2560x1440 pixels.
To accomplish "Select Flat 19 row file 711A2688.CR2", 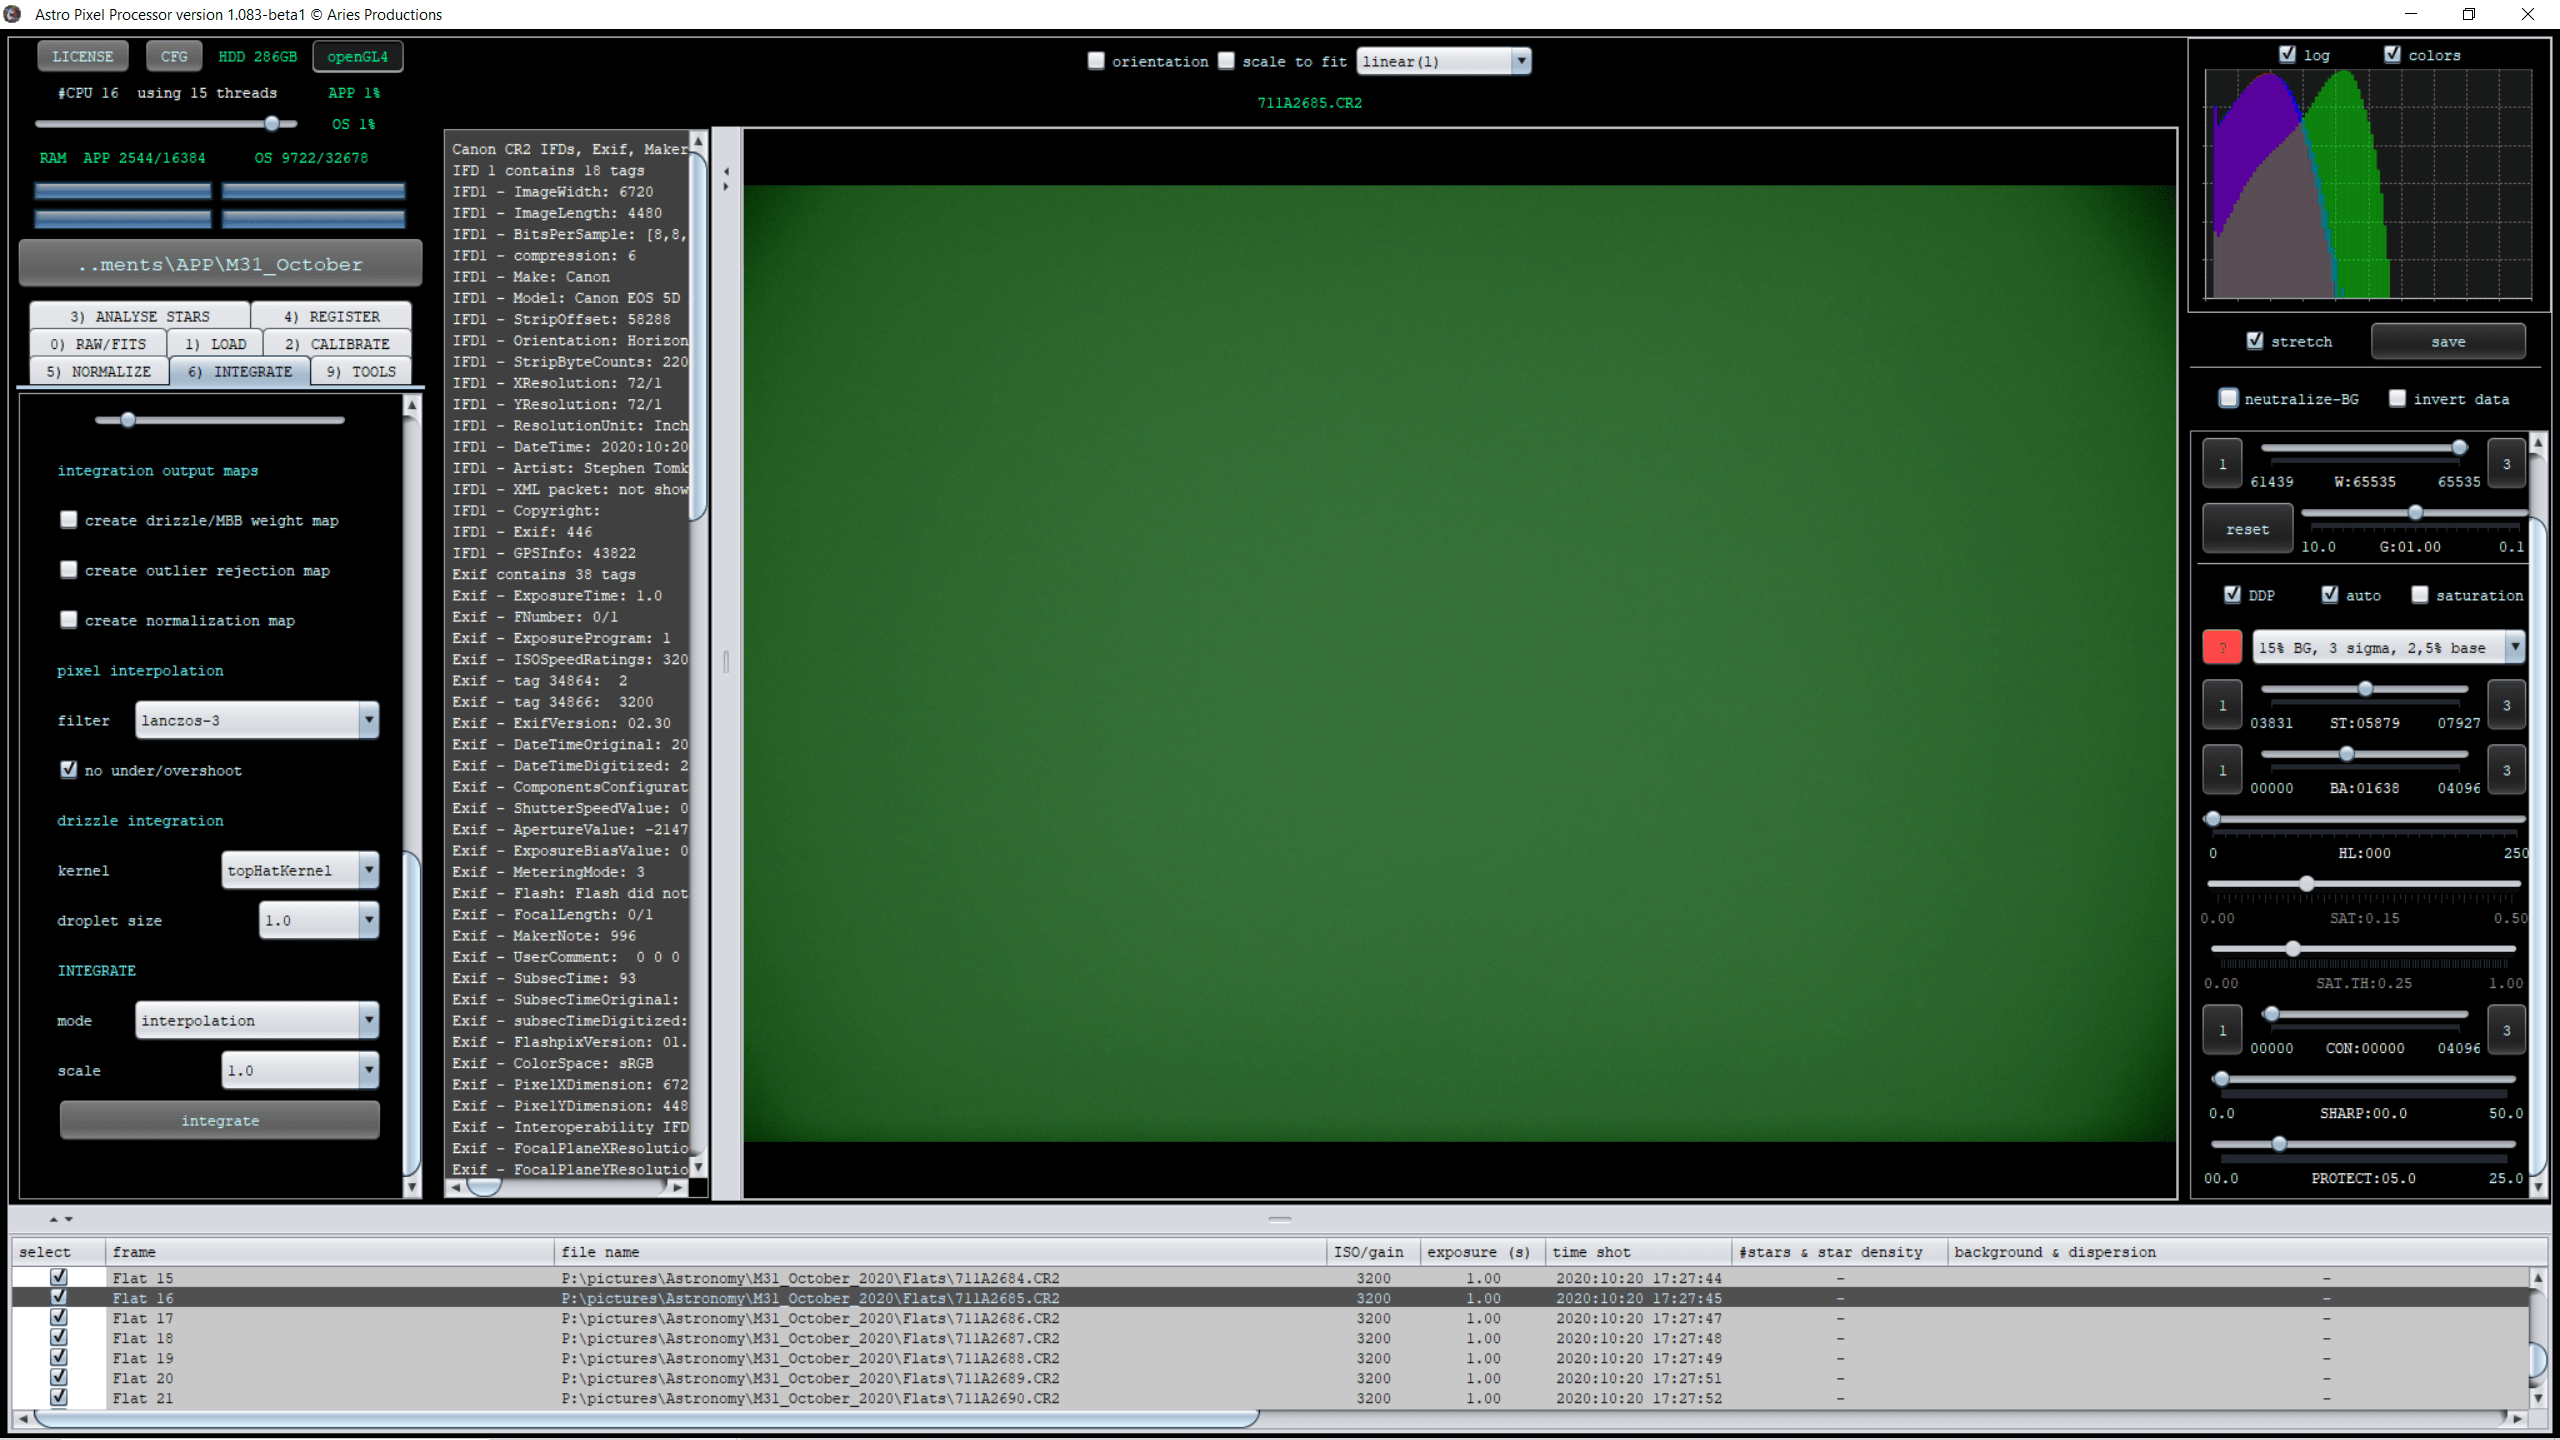I will coord(809,1358).
